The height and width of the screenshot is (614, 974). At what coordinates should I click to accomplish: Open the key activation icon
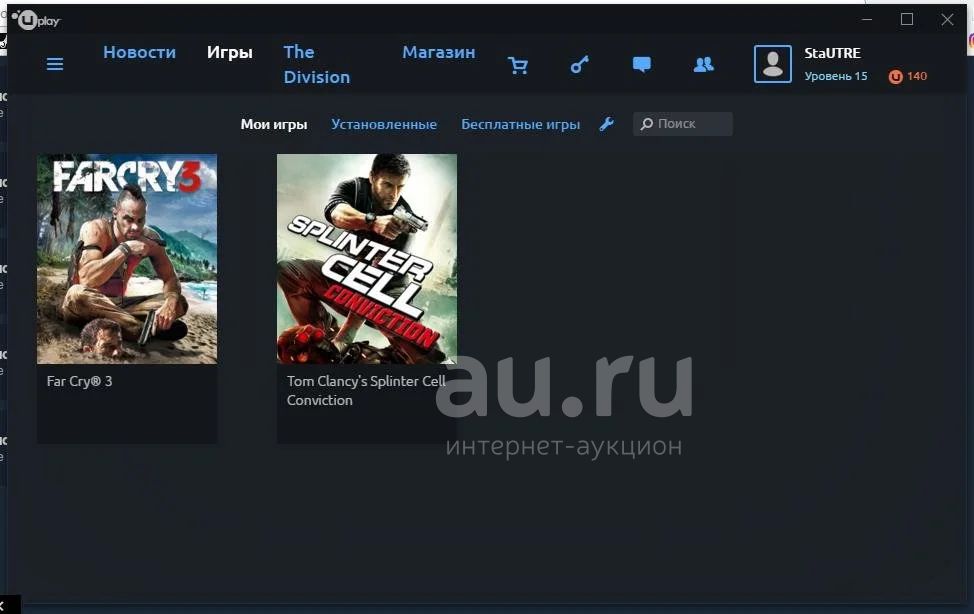pos(580,65)
